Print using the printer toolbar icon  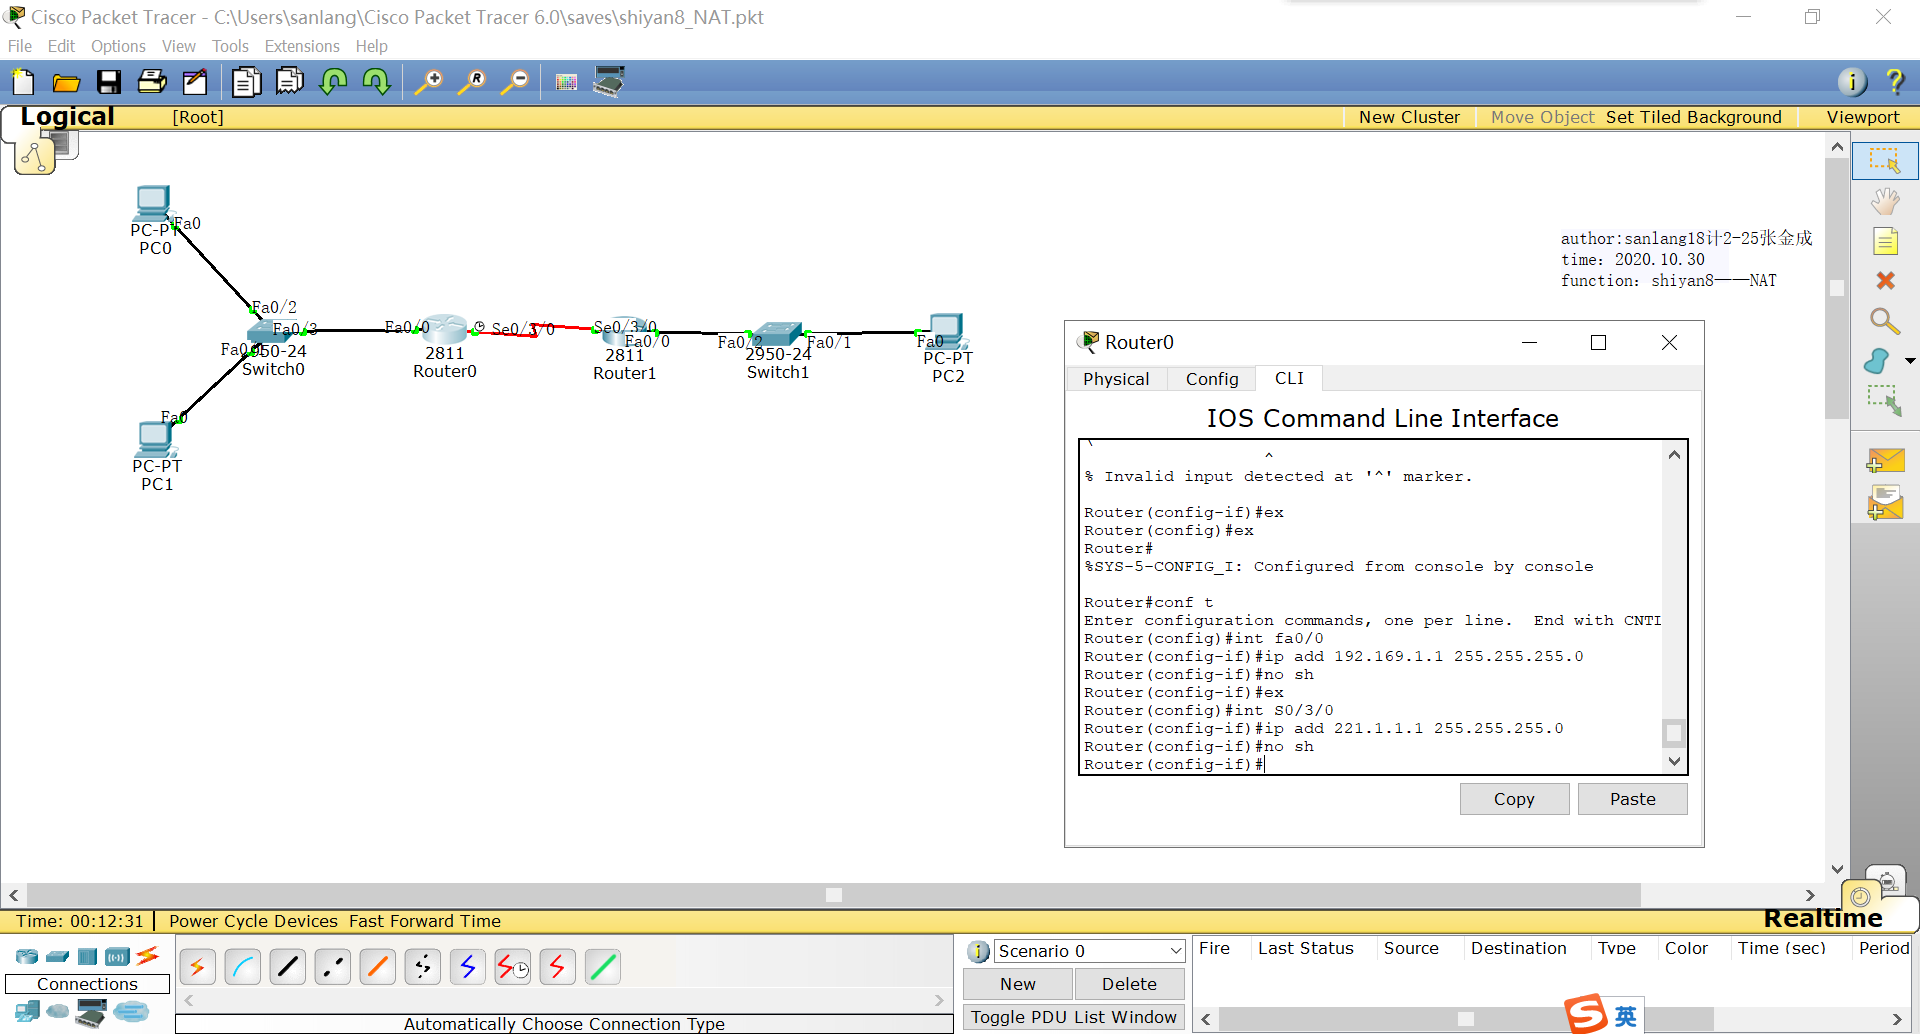click(x=152, y=82)
